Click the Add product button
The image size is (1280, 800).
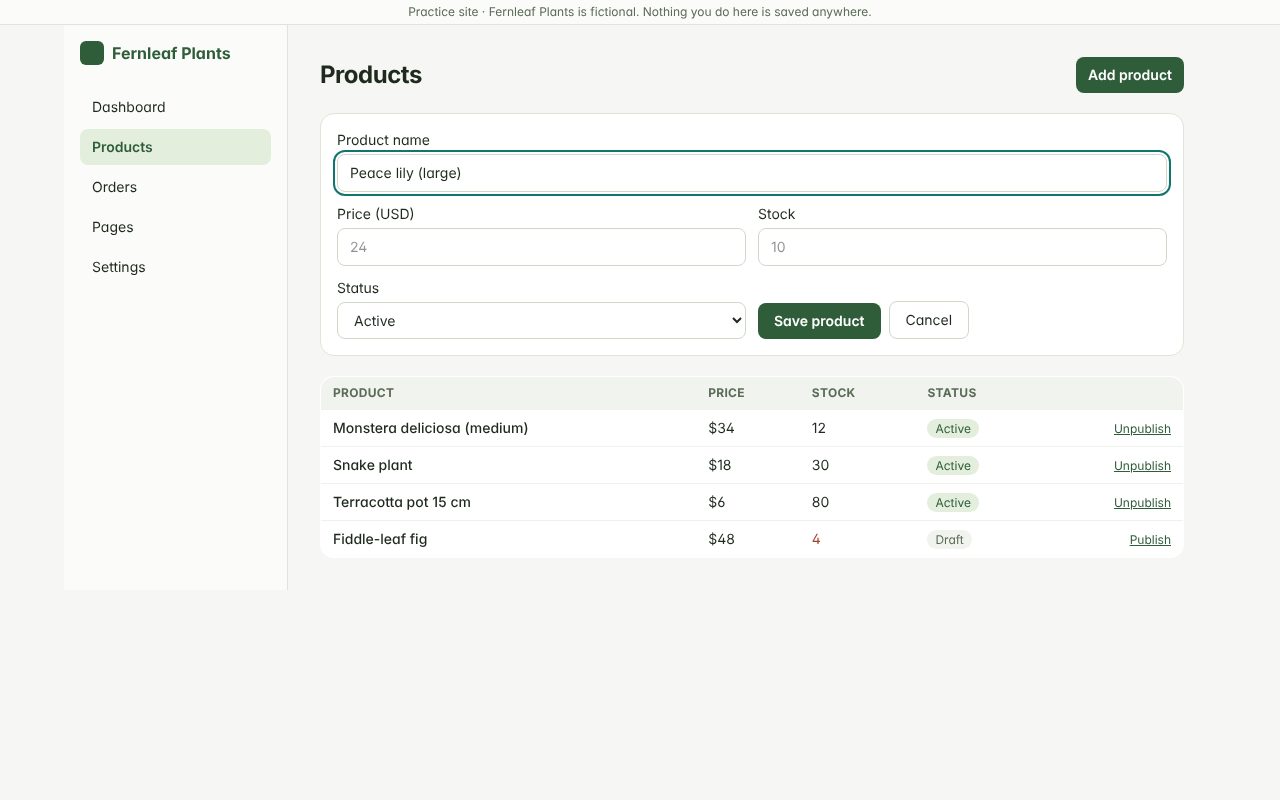[x=1130, y=75]
